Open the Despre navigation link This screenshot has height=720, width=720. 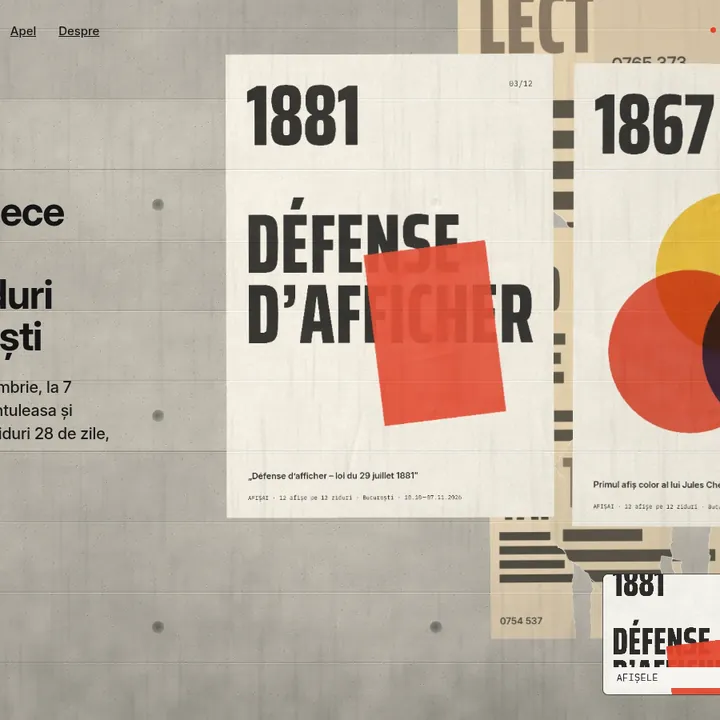point(79,31)
